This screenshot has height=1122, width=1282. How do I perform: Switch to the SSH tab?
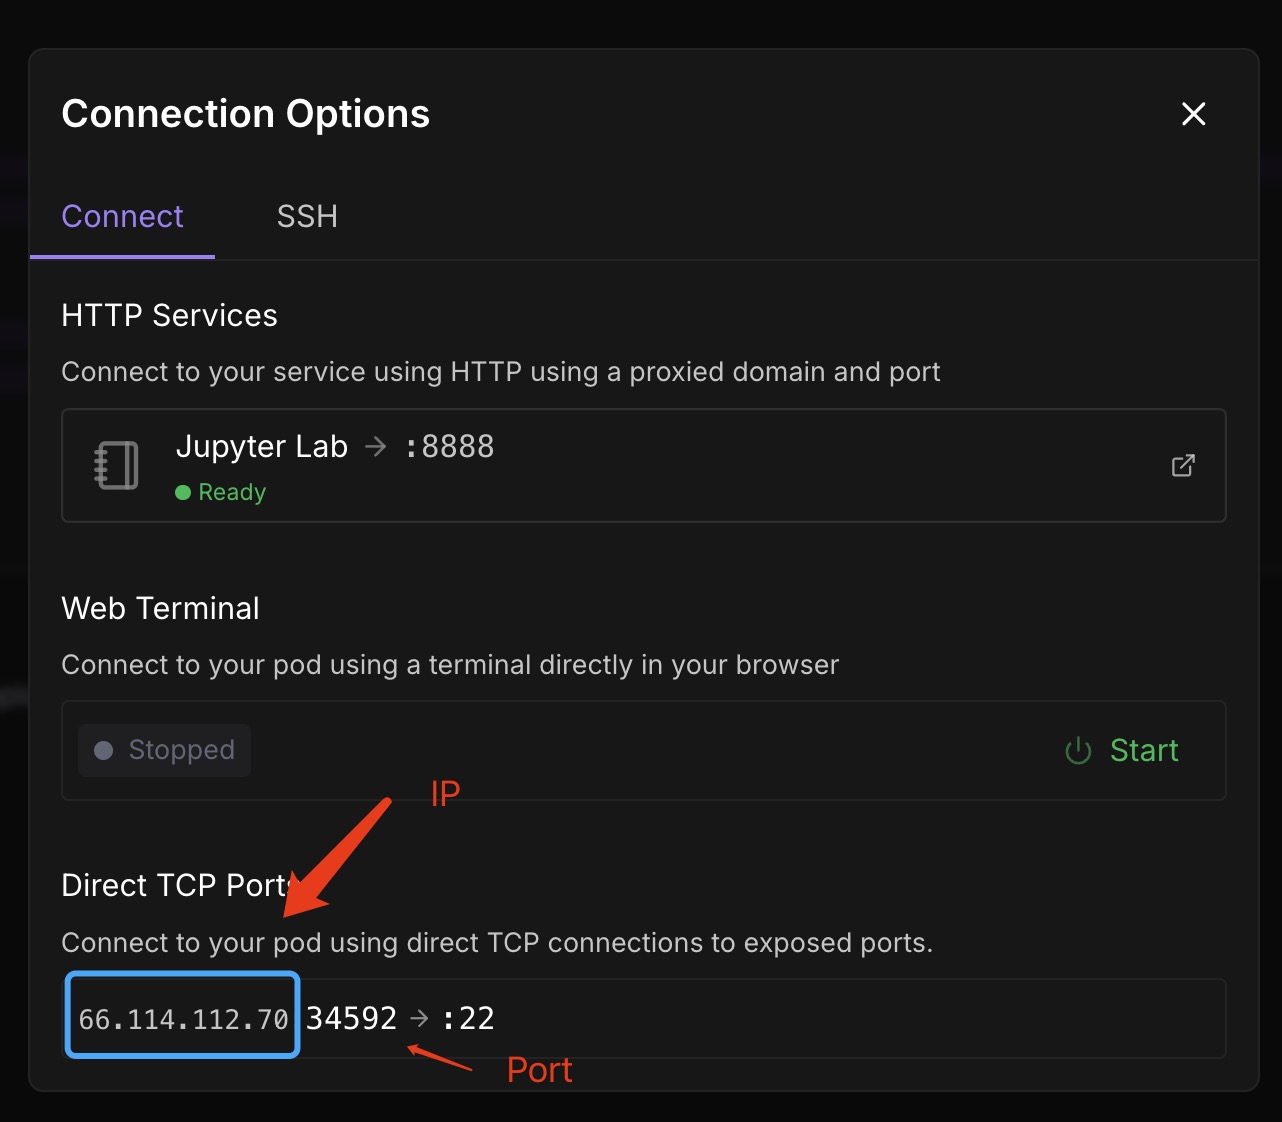307,216
